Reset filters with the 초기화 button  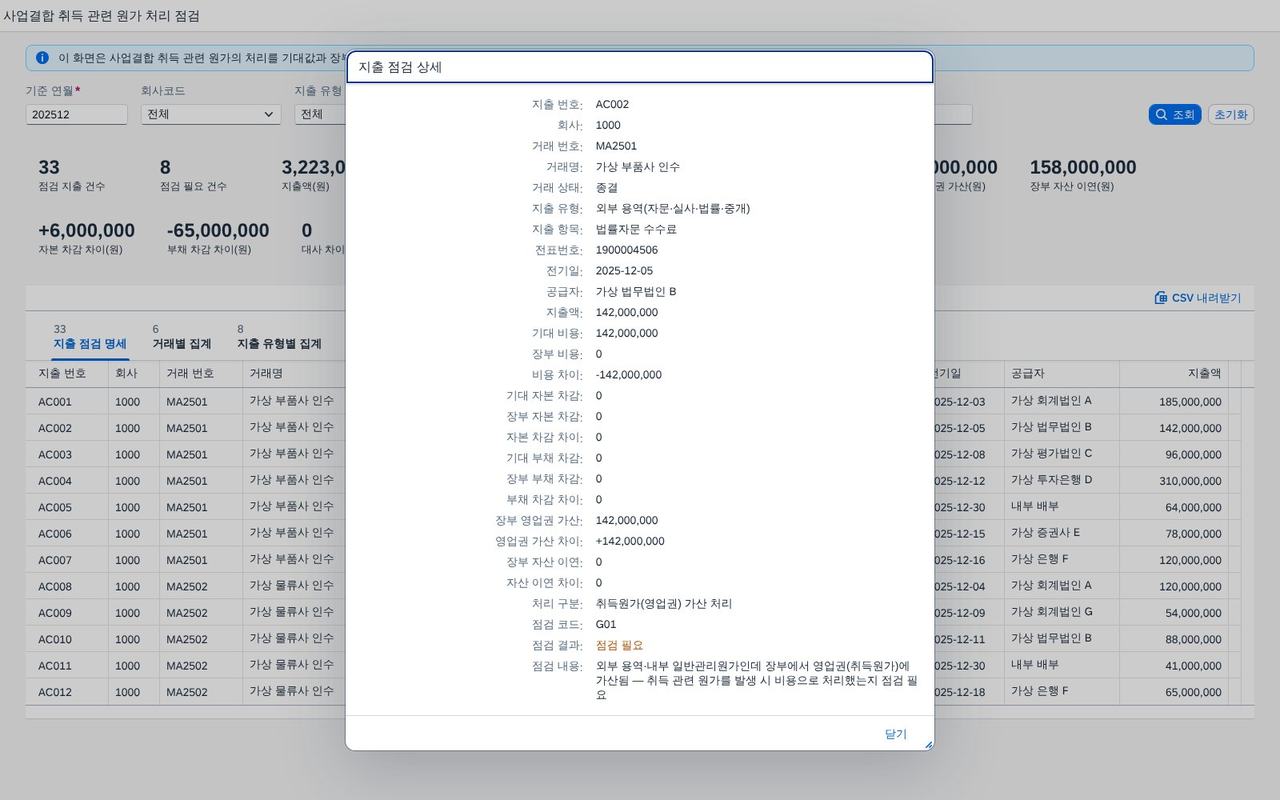click(1231, 114)
